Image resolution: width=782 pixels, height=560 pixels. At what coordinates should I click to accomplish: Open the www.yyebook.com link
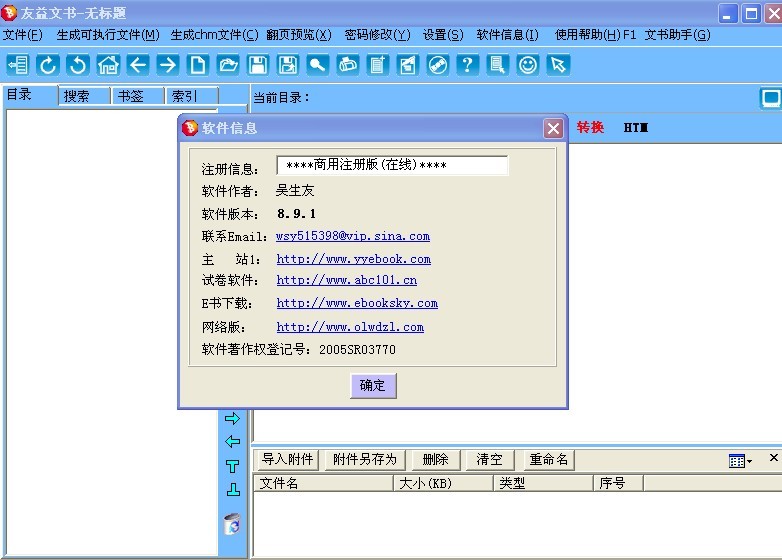click(353, 259)
